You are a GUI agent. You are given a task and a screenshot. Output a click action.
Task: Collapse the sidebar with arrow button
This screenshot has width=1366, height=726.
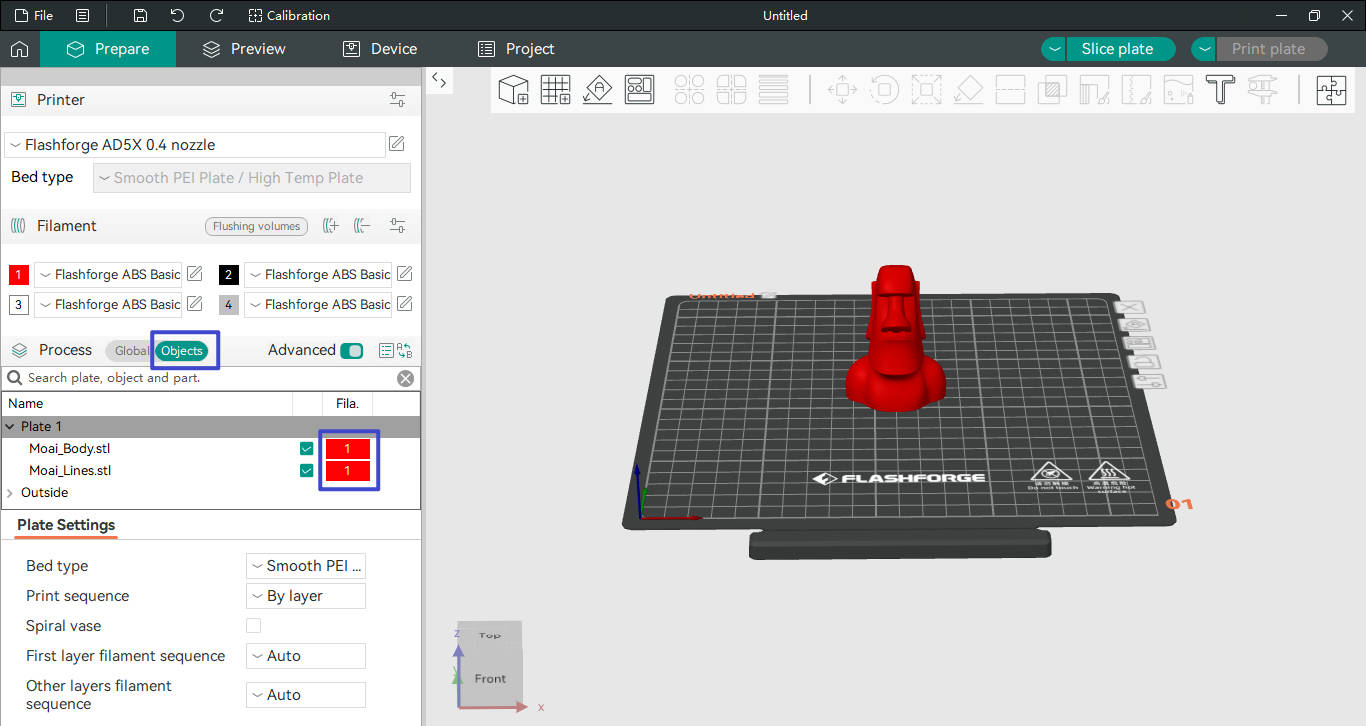(439, 81)
